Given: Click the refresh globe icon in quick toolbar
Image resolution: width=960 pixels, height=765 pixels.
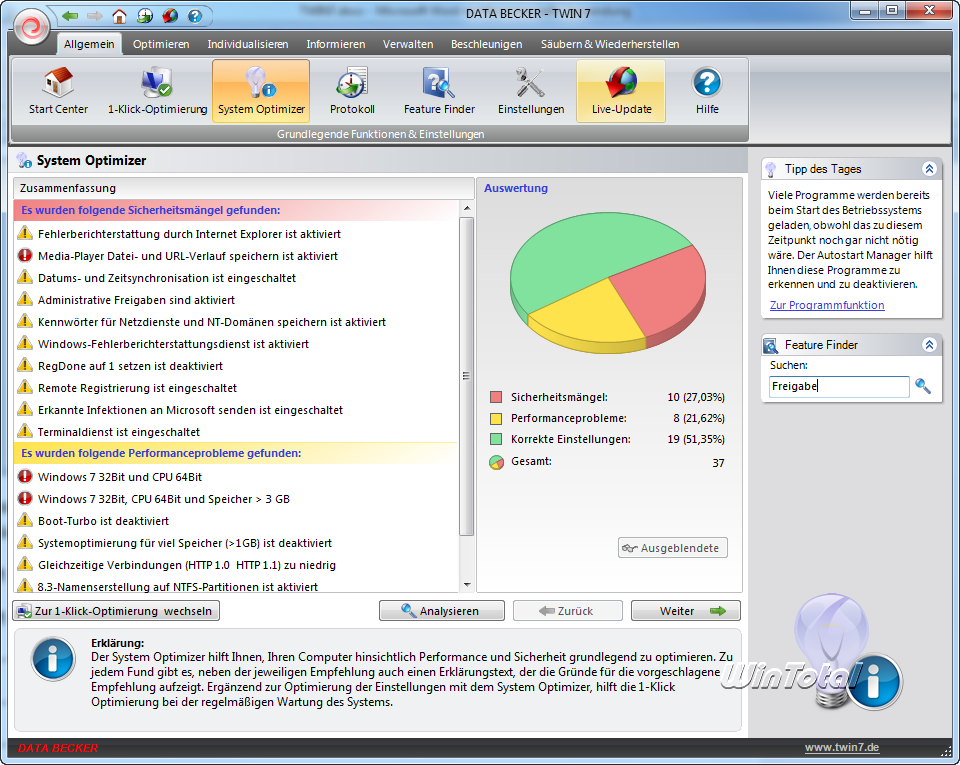Looking at the screenshot, I should pyautogui.click(x=144, y=15).
